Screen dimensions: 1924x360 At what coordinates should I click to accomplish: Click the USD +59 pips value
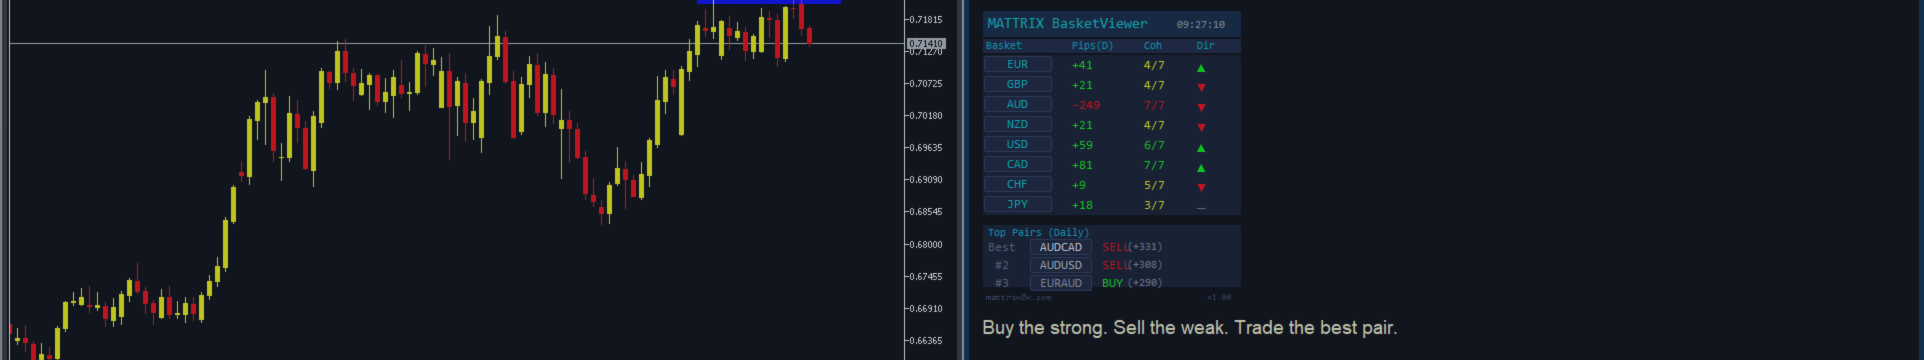(x=1082, y=145)
